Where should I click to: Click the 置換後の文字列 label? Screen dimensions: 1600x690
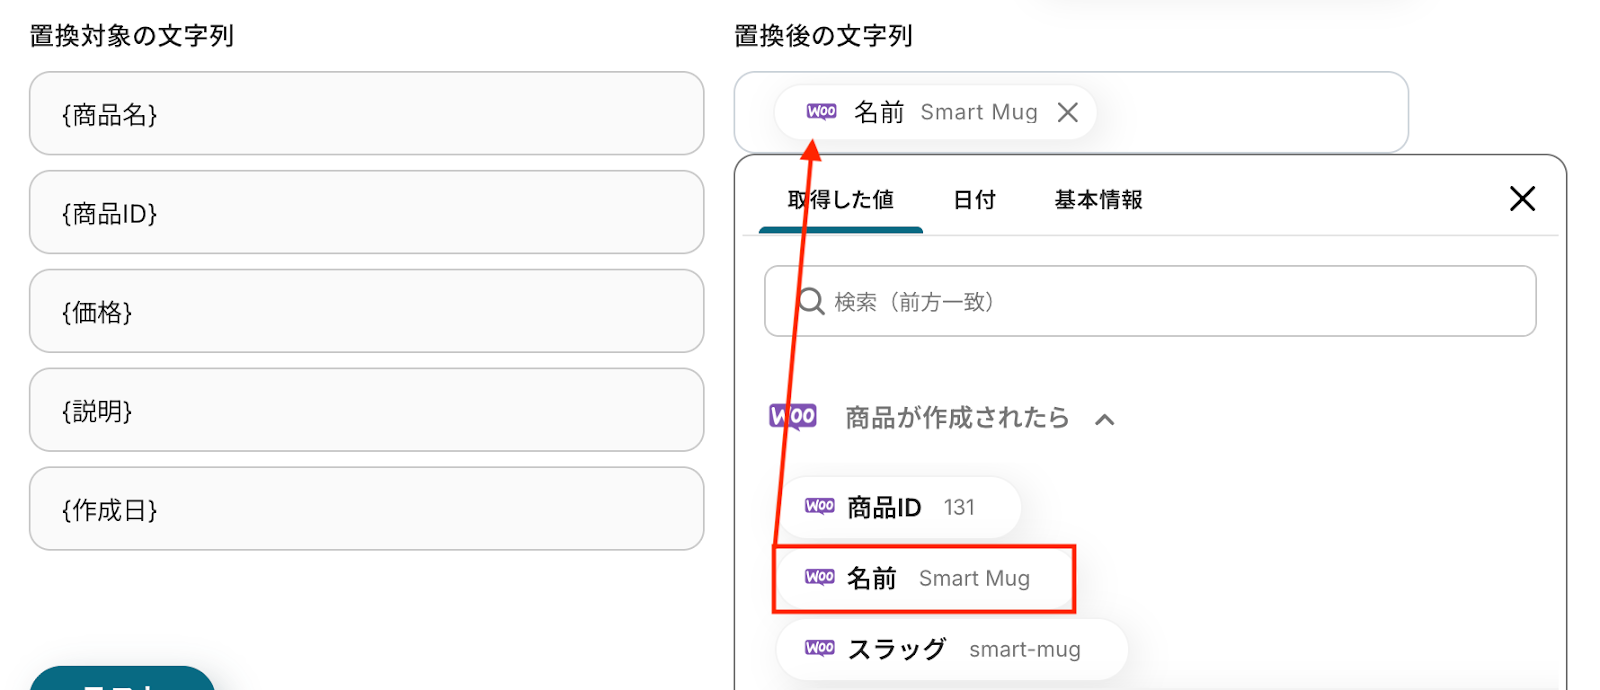click(x=823, y=36)
